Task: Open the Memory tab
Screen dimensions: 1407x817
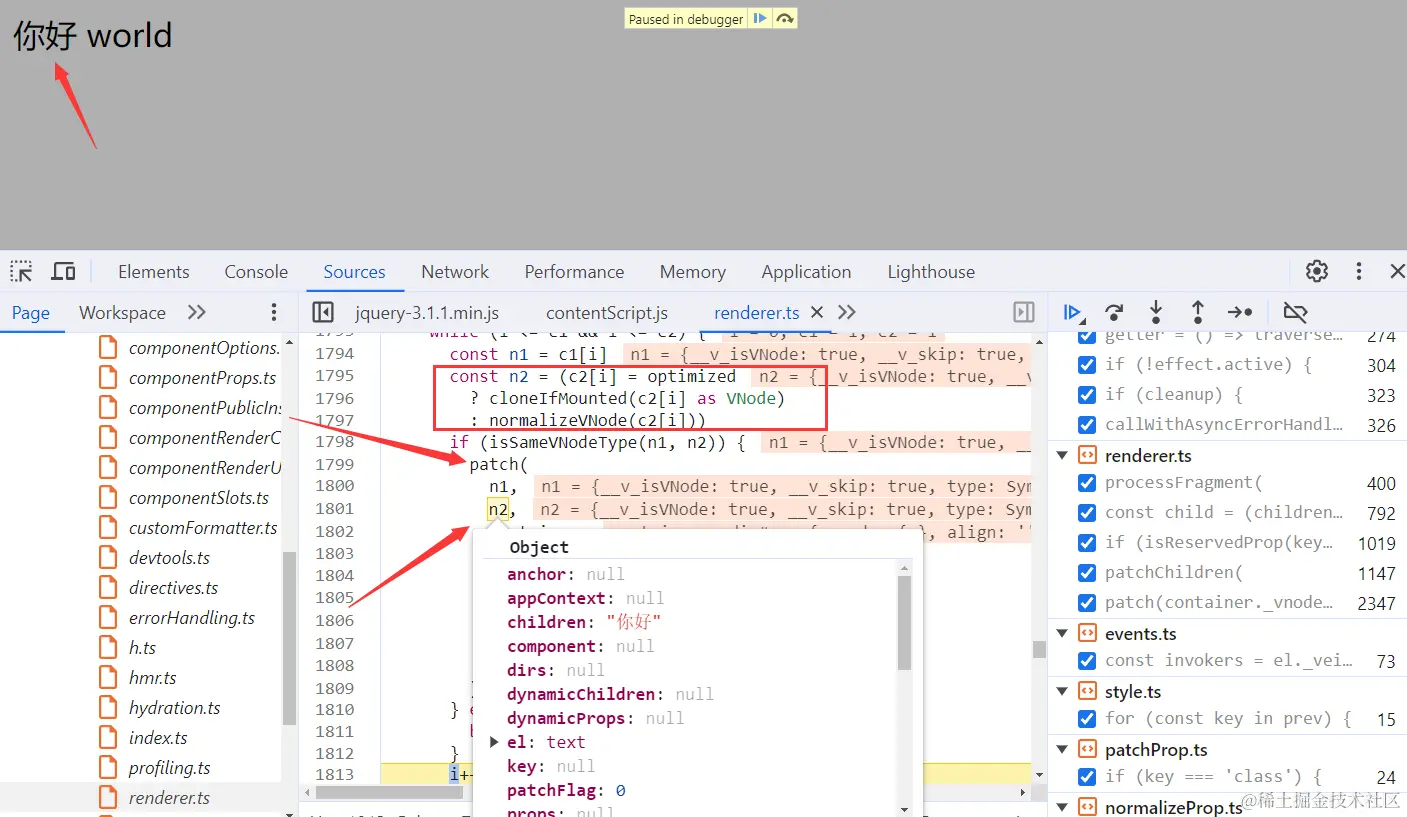Action: coord(692,271)
